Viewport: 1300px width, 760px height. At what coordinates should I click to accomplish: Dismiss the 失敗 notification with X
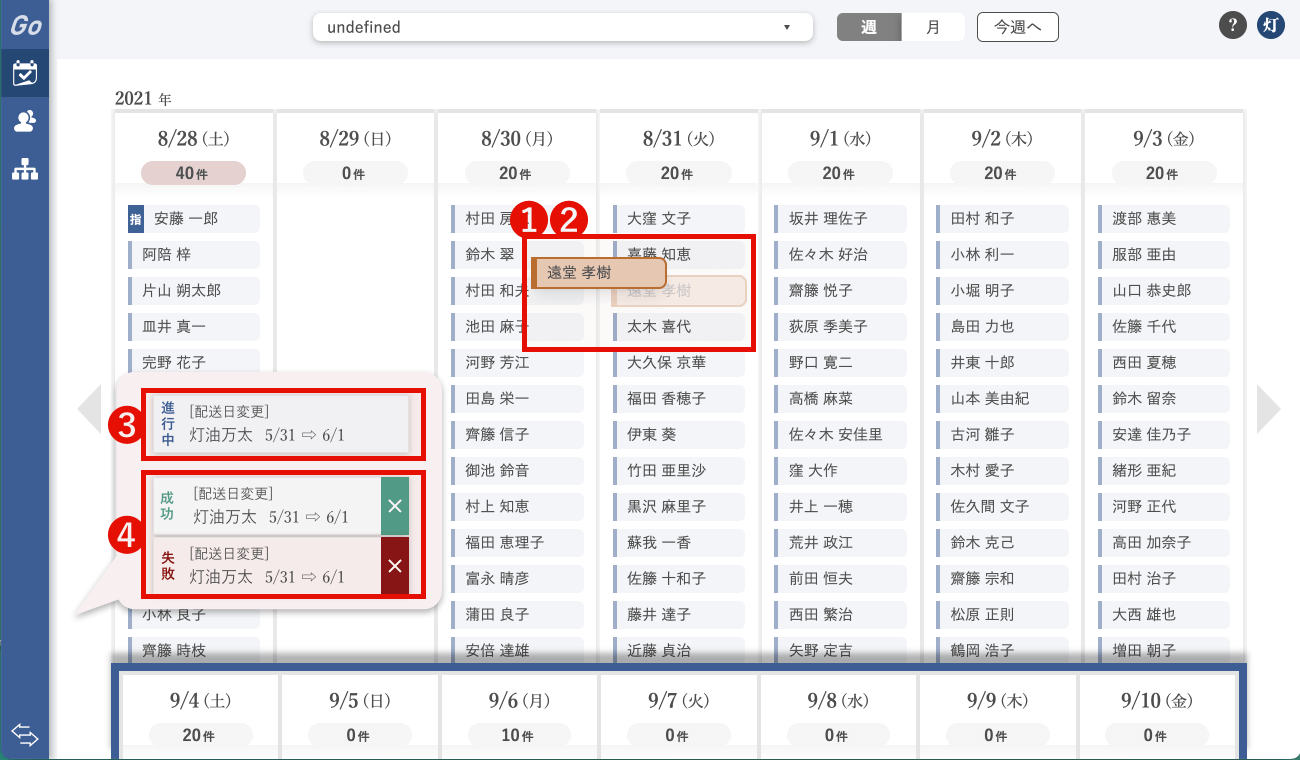pyautogui.click(x=395, y=566)
